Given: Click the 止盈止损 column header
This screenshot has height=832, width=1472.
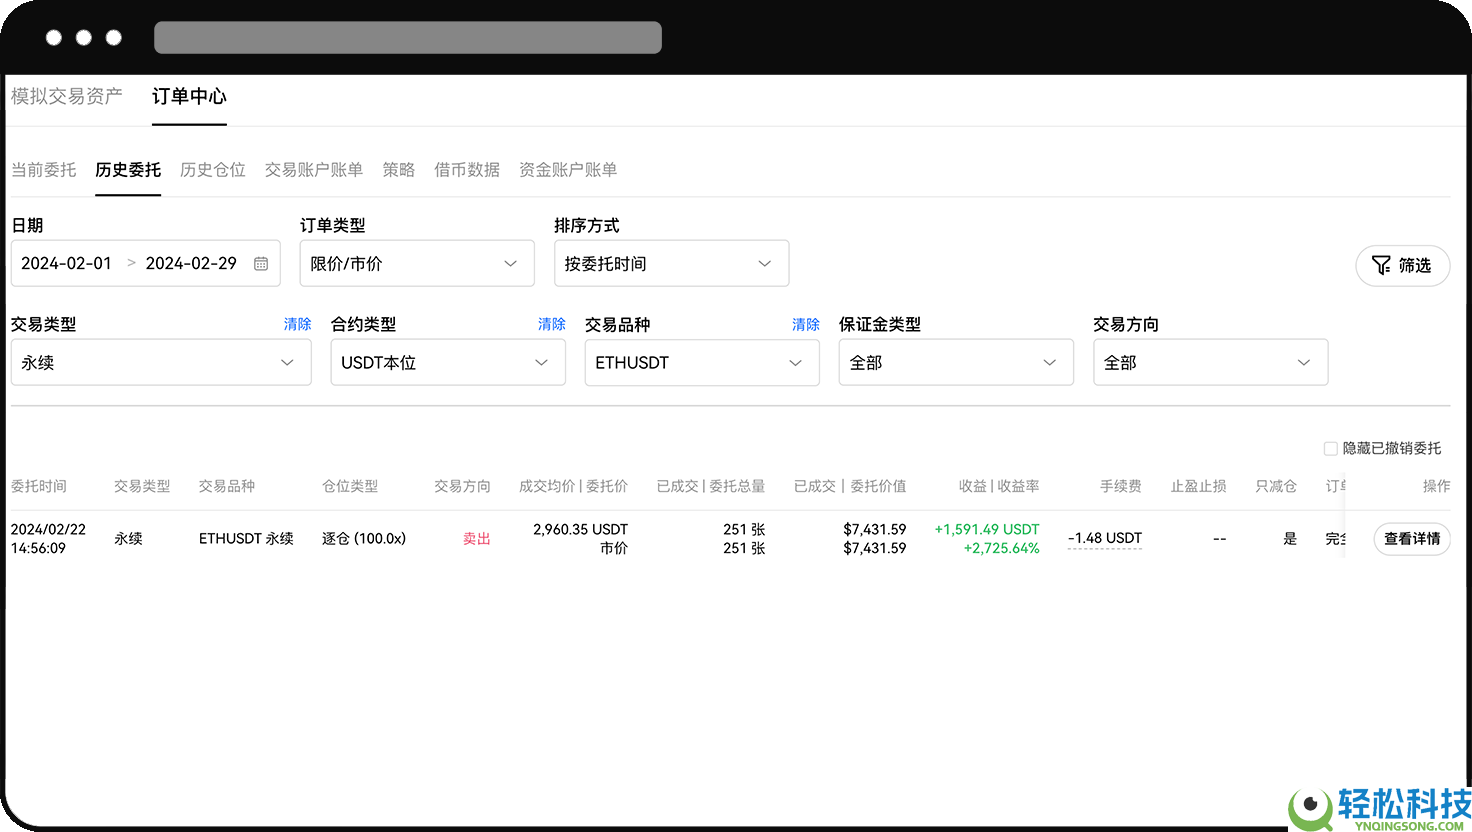Looking at the screenshot, I should pyautogui.click(x=1198, y=486).
